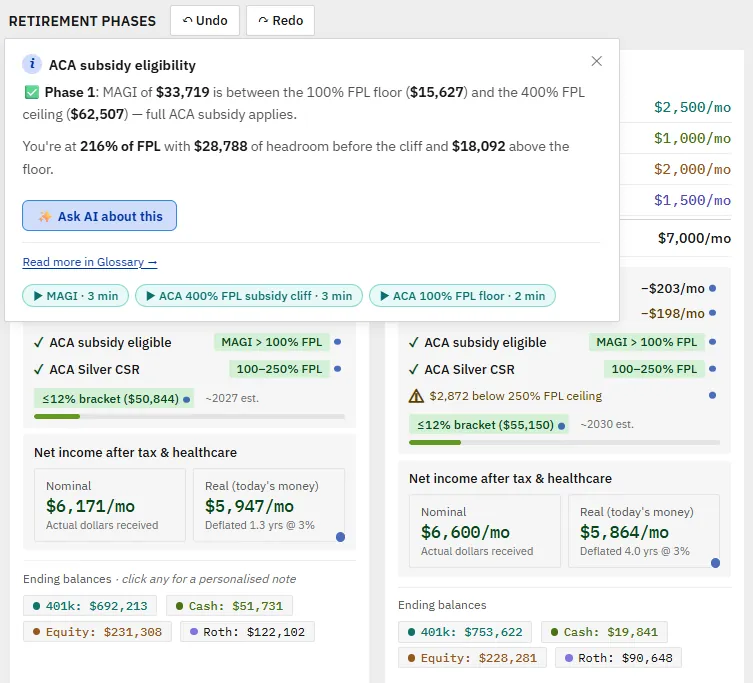Open Read more in Glossary link
The image size is (753, 683).
click(x=90, y=262)
